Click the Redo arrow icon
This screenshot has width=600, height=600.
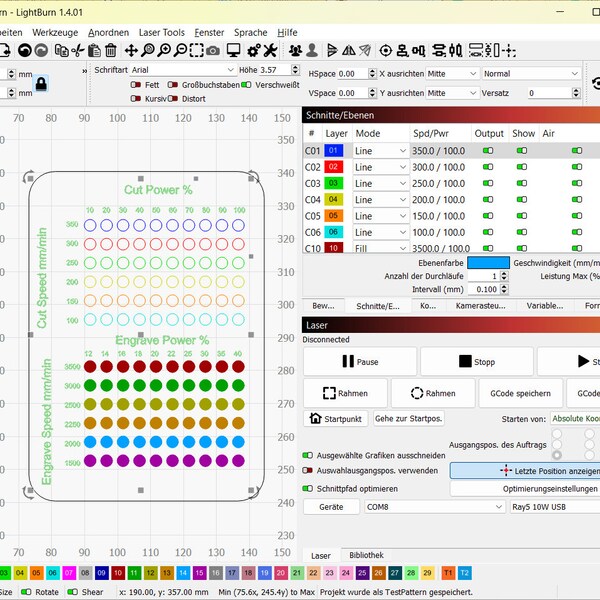tap(41, 50)
